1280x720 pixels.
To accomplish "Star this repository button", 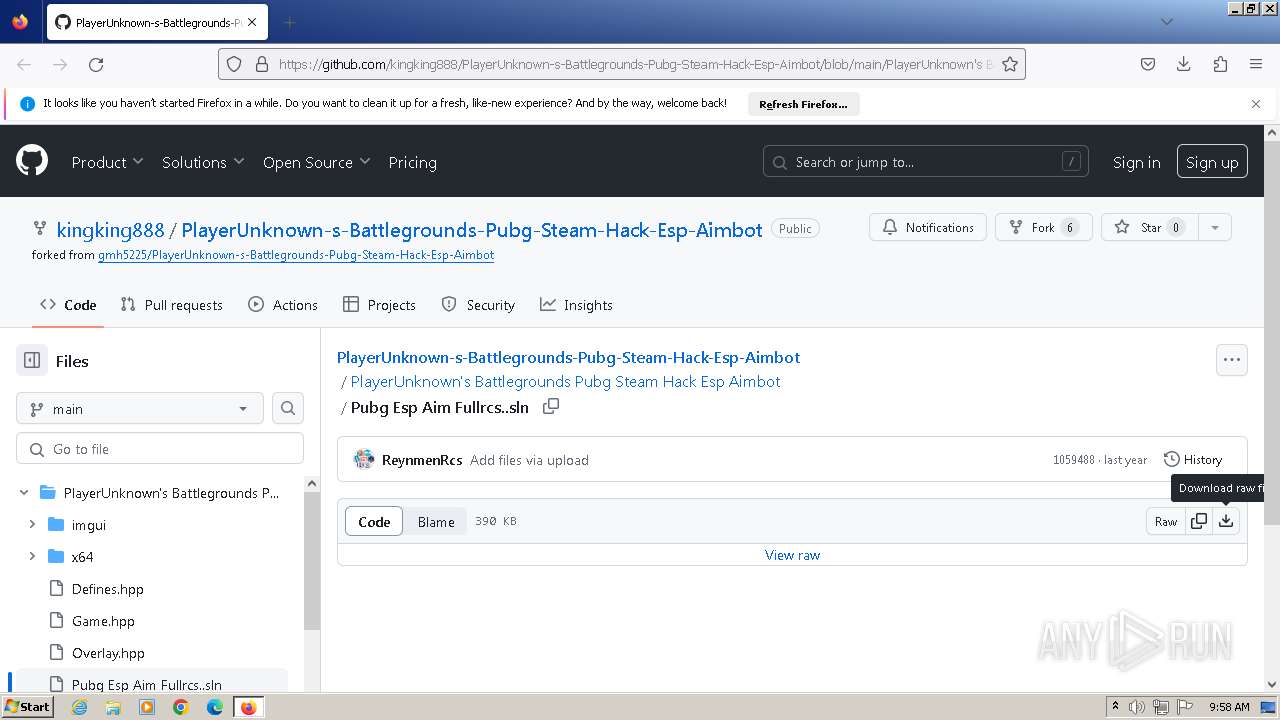I will 1150,227.
